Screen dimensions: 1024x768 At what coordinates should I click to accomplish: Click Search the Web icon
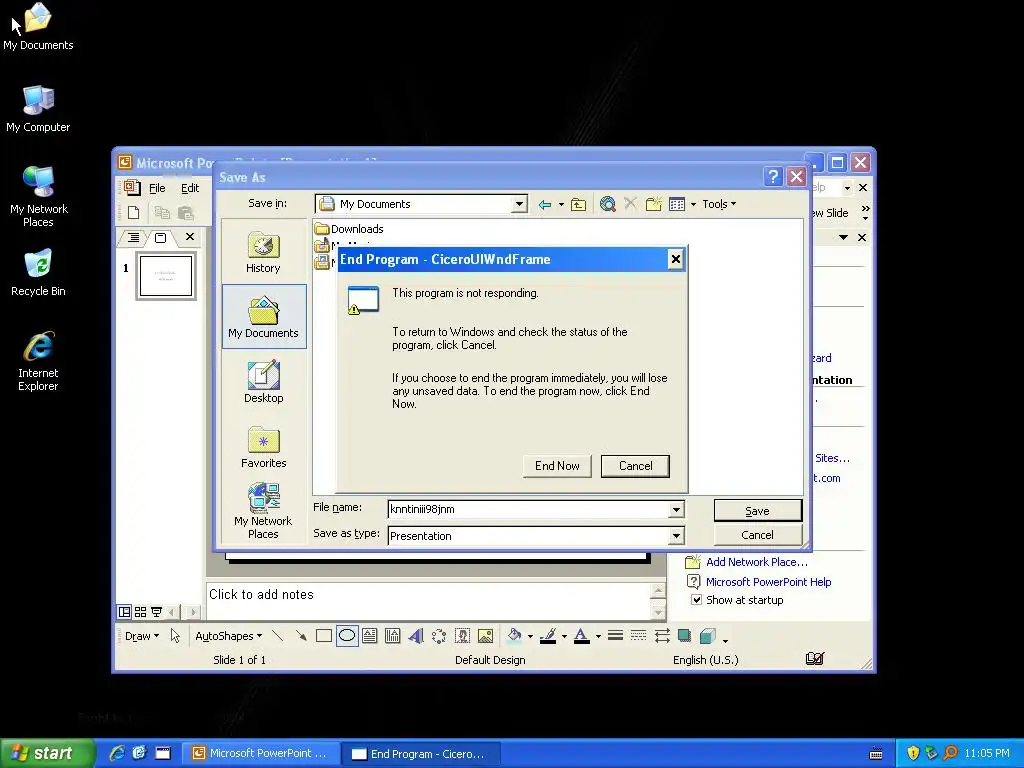pyautogui.click(x=607, y=204)
